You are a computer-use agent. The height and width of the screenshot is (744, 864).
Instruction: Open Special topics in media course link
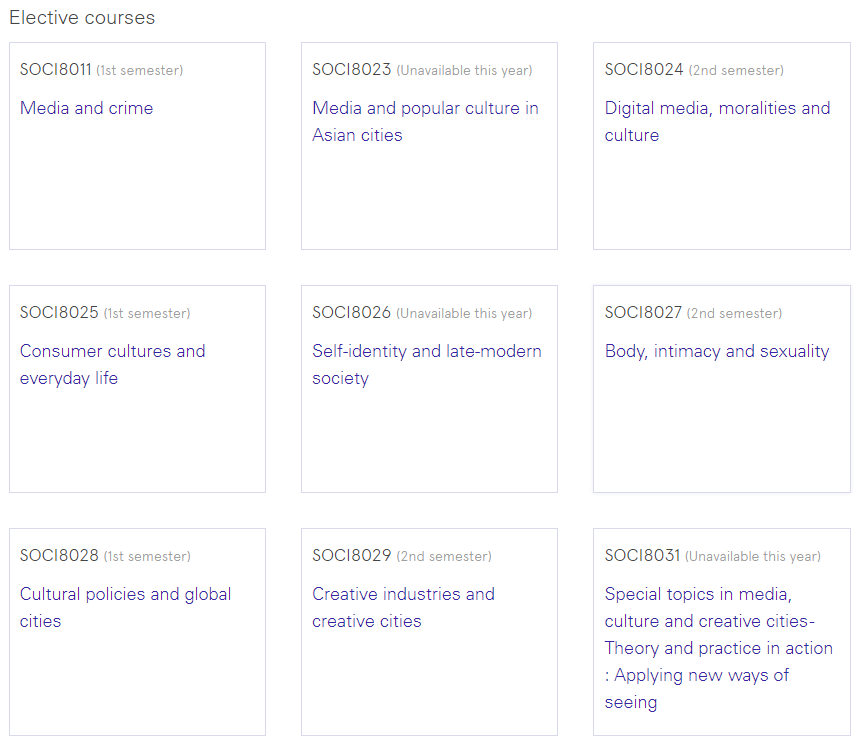(x=719, y=648)
